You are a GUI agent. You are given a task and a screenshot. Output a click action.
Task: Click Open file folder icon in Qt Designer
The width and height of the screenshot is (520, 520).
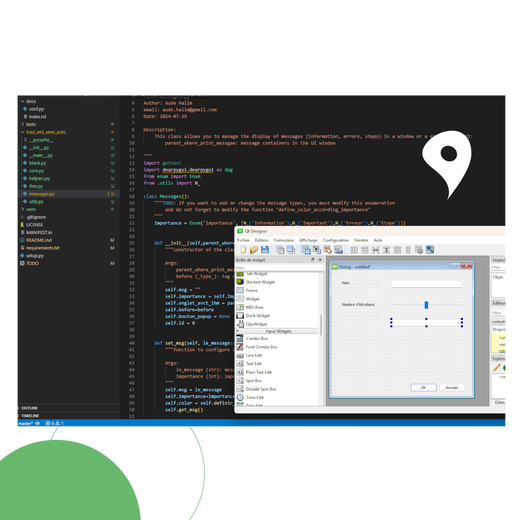click(254, 250)
